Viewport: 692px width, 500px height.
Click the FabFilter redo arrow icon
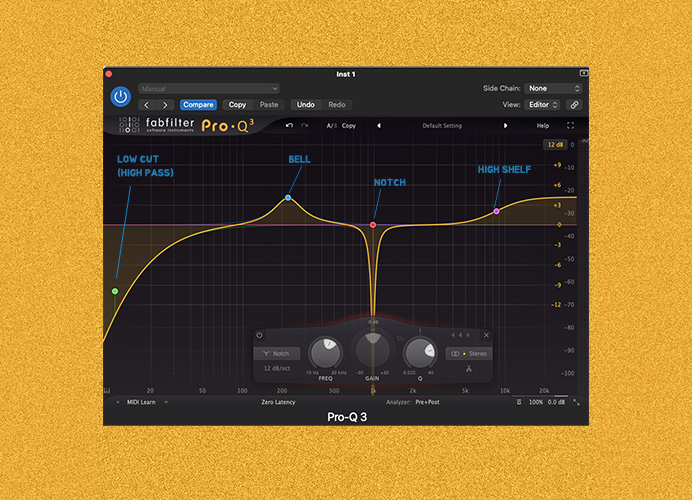click(x=305, y=126)
